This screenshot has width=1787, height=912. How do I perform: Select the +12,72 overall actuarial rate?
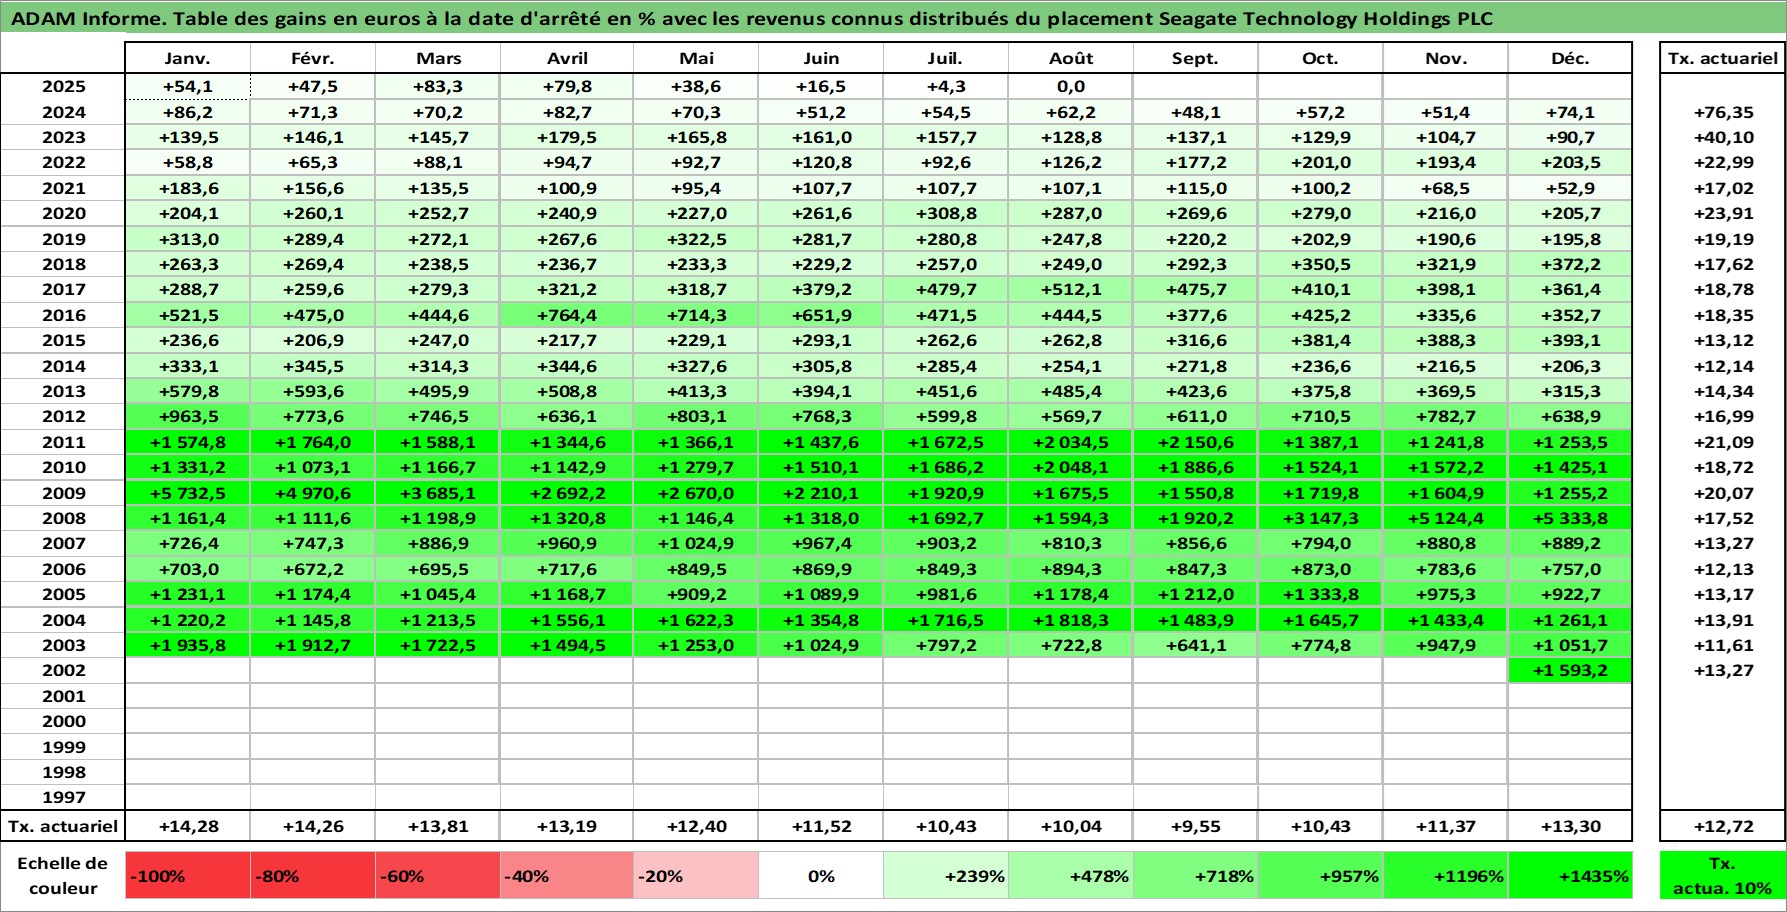point(1722,826)
